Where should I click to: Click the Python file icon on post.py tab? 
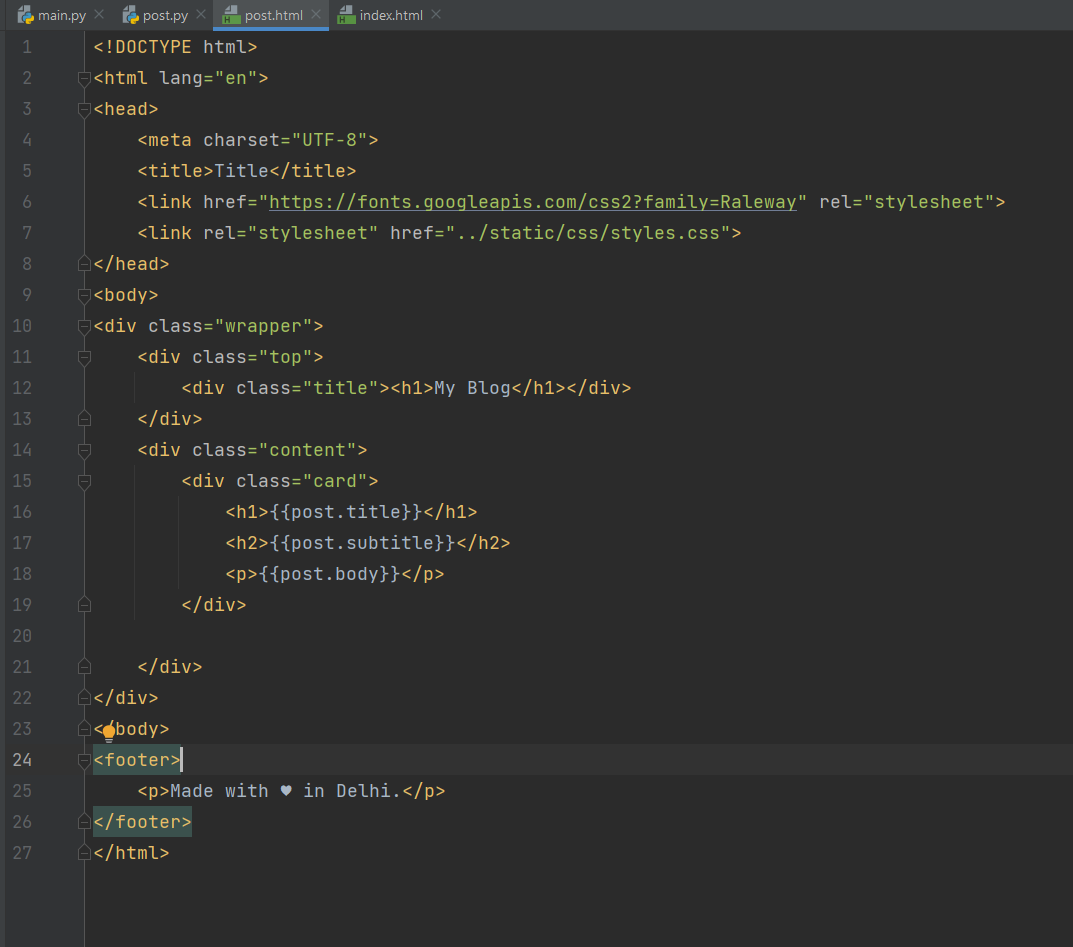click(130, 15)
